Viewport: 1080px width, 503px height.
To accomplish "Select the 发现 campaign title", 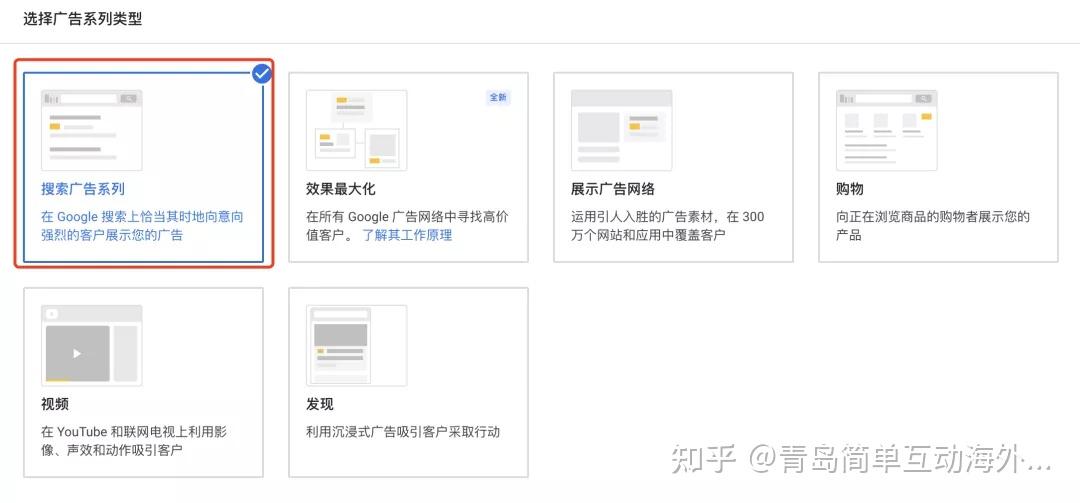I will click(x=320, y=404).
